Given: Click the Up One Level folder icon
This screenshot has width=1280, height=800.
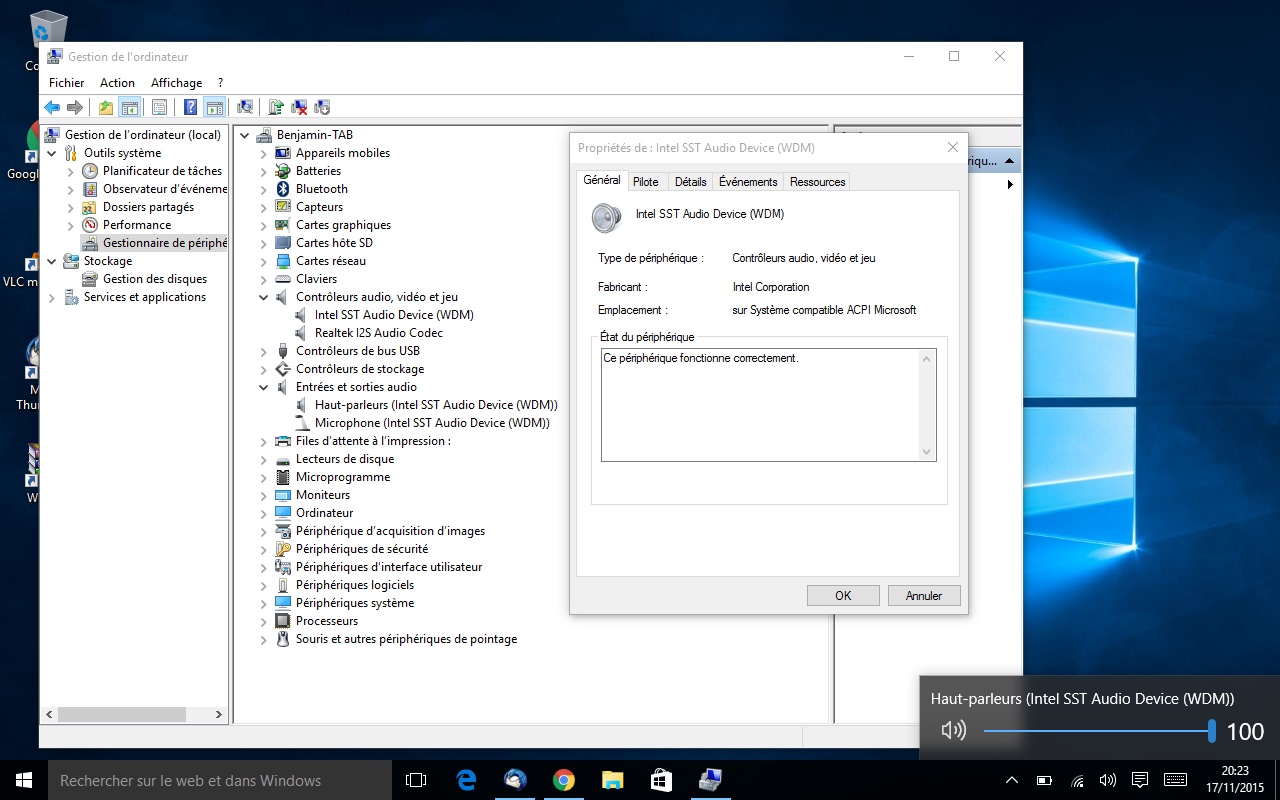Looking at the screenshot, I should [106, 108].
